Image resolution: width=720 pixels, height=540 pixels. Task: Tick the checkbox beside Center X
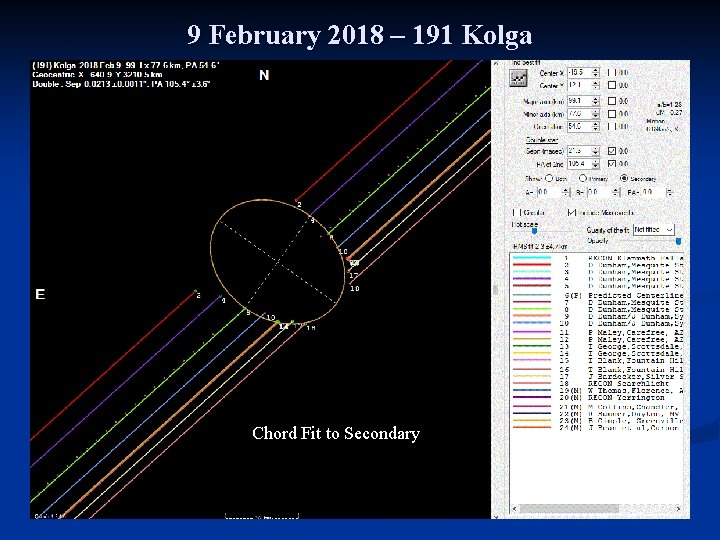click(x=611, y=73)
